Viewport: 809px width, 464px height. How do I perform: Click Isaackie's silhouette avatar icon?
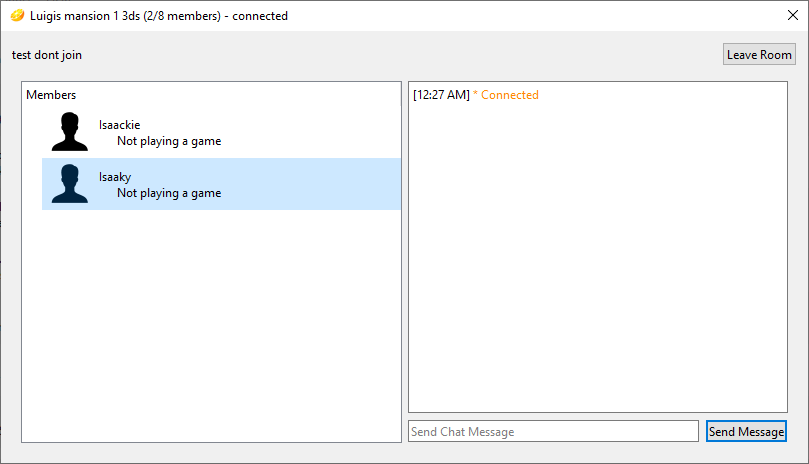click(69, 132)
